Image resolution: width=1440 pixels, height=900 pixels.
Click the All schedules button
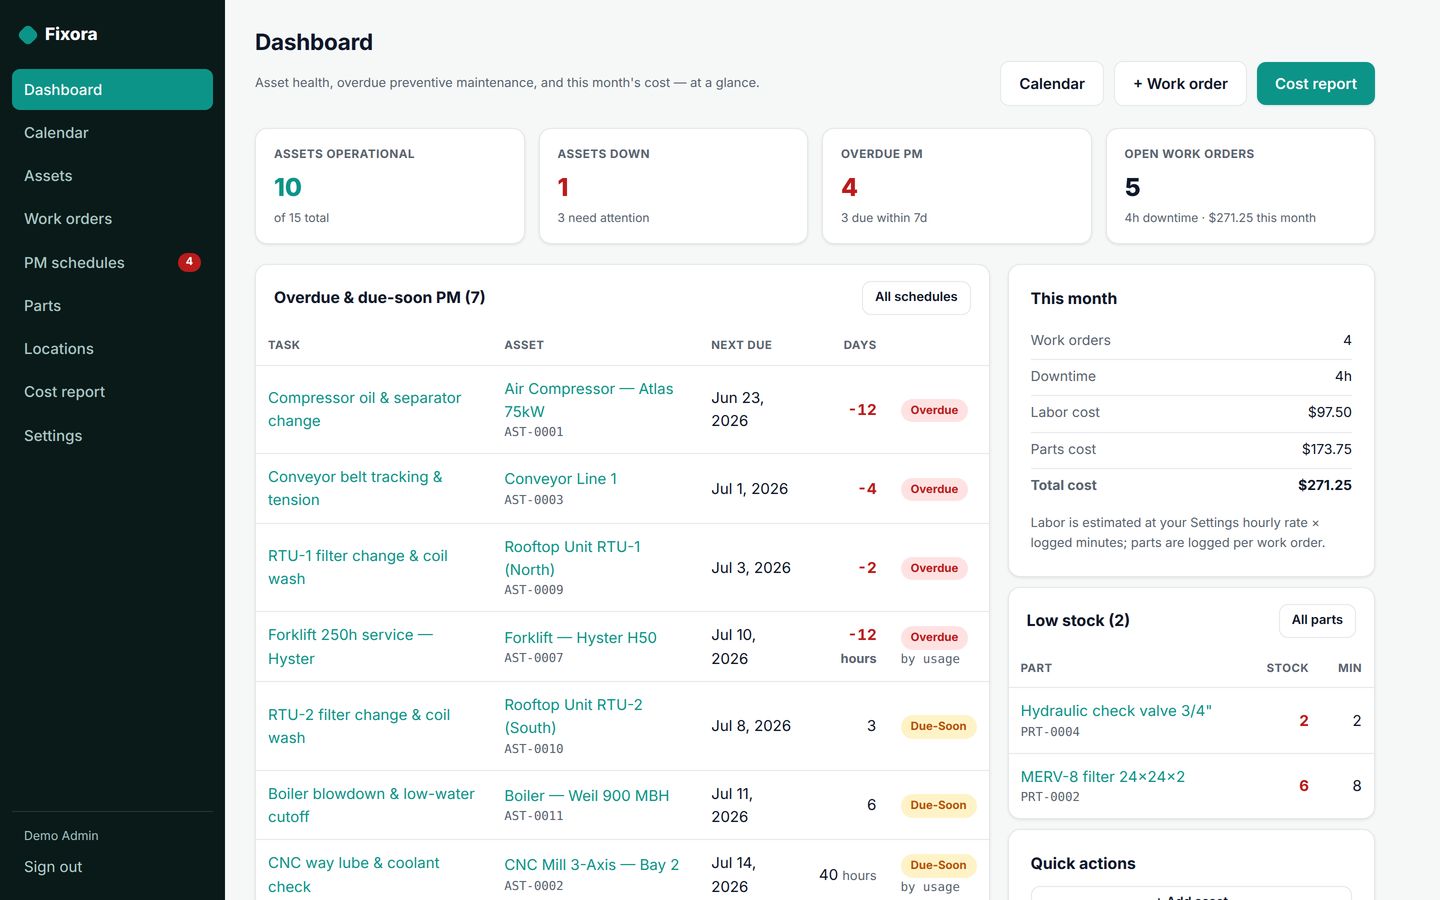click(916, 297)
